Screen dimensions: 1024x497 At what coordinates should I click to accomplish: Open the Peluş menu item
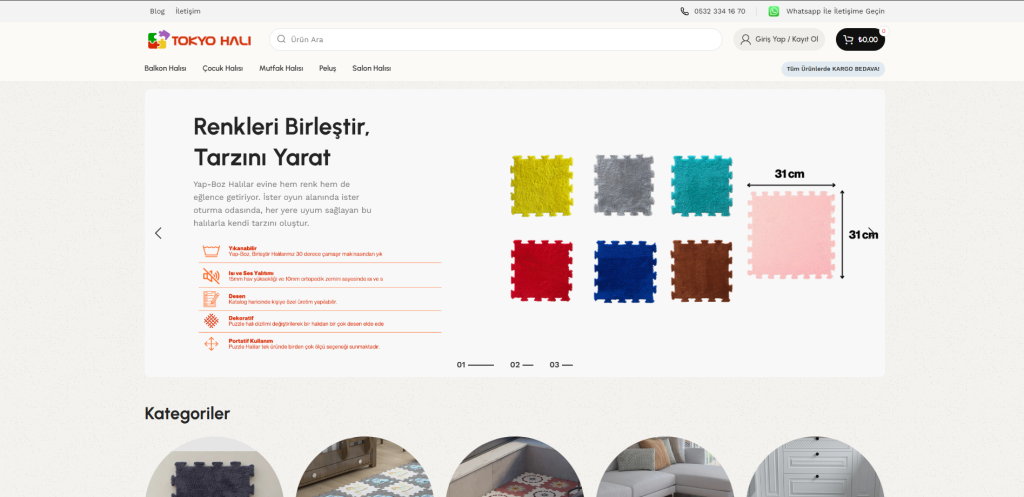[327, 68]
